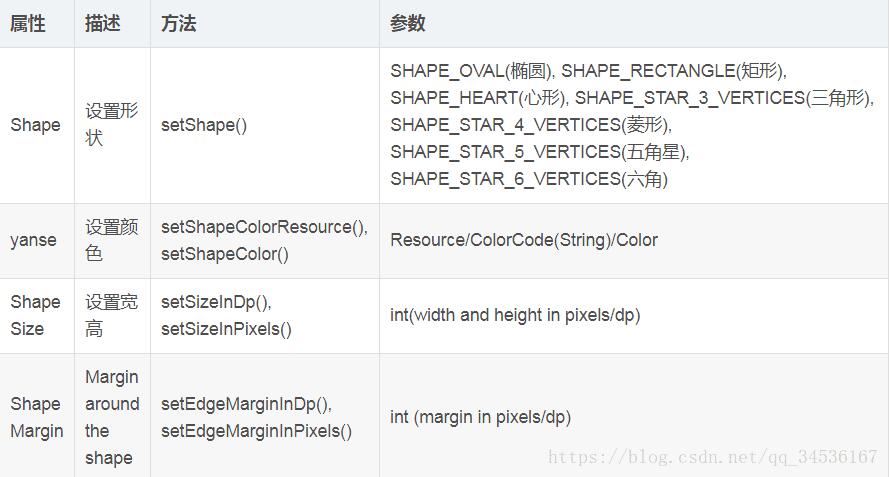Click the 描述 column header

tap(103, 24)
